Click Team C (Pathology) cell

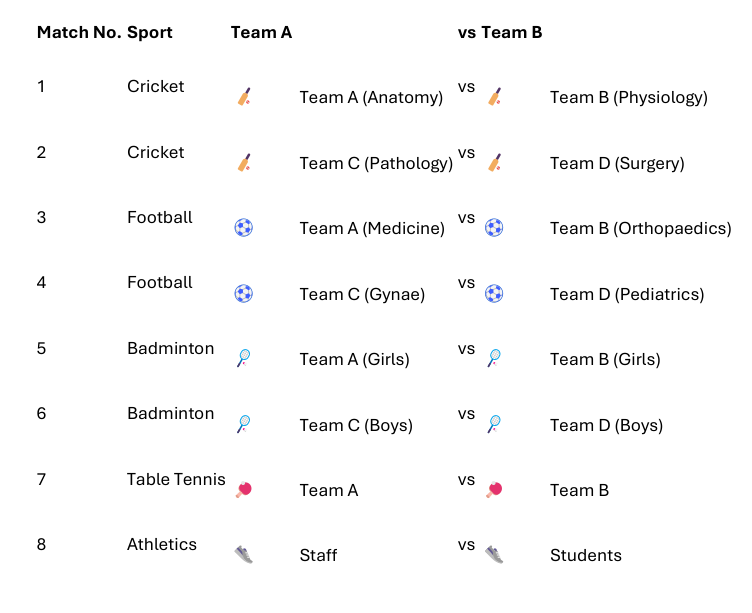point(376,164)
